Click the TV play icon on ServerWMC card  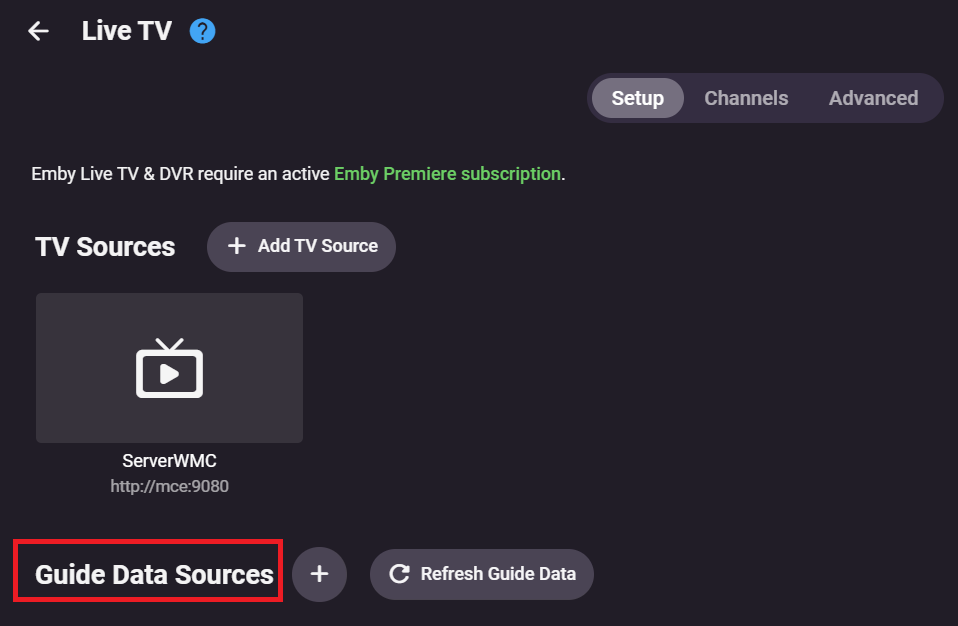tap(169, 368)
